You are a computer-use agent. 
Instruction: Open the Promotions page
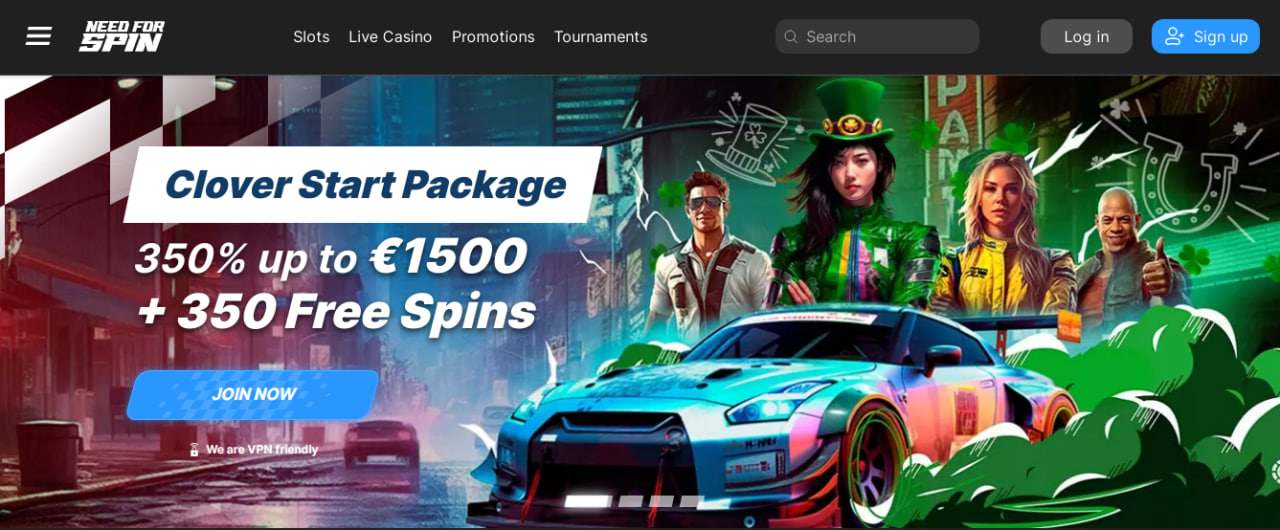[493, 37]
